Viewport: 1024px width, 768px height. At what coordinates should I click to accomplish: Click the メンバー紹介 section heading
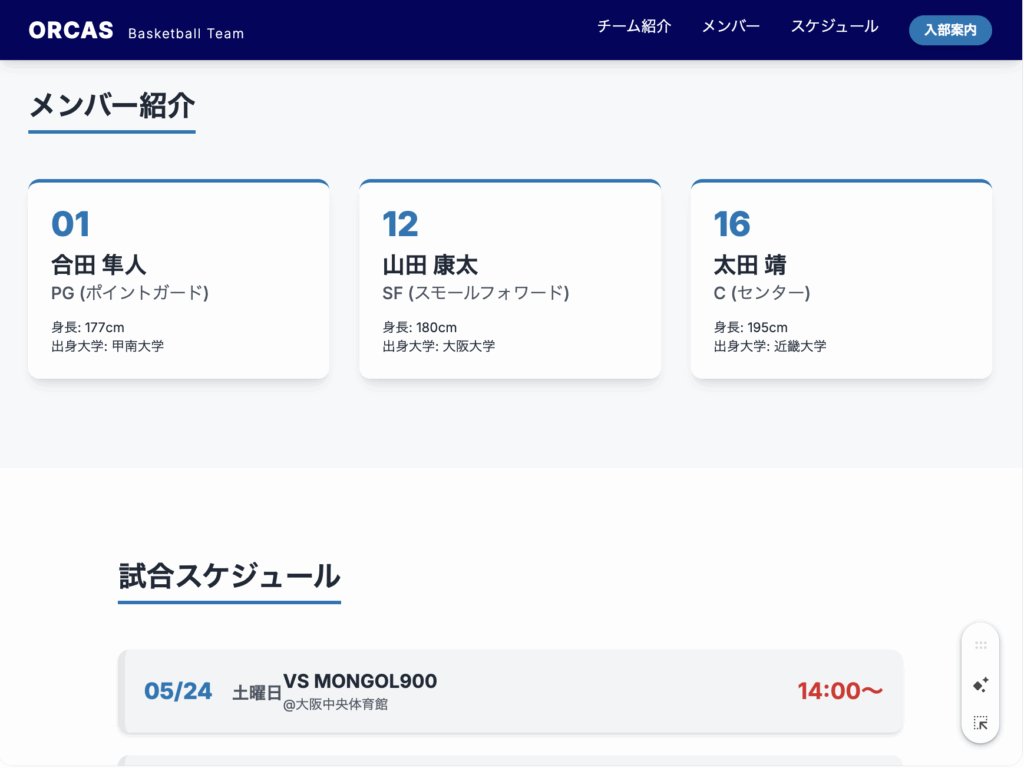click(x=111, y=106)
